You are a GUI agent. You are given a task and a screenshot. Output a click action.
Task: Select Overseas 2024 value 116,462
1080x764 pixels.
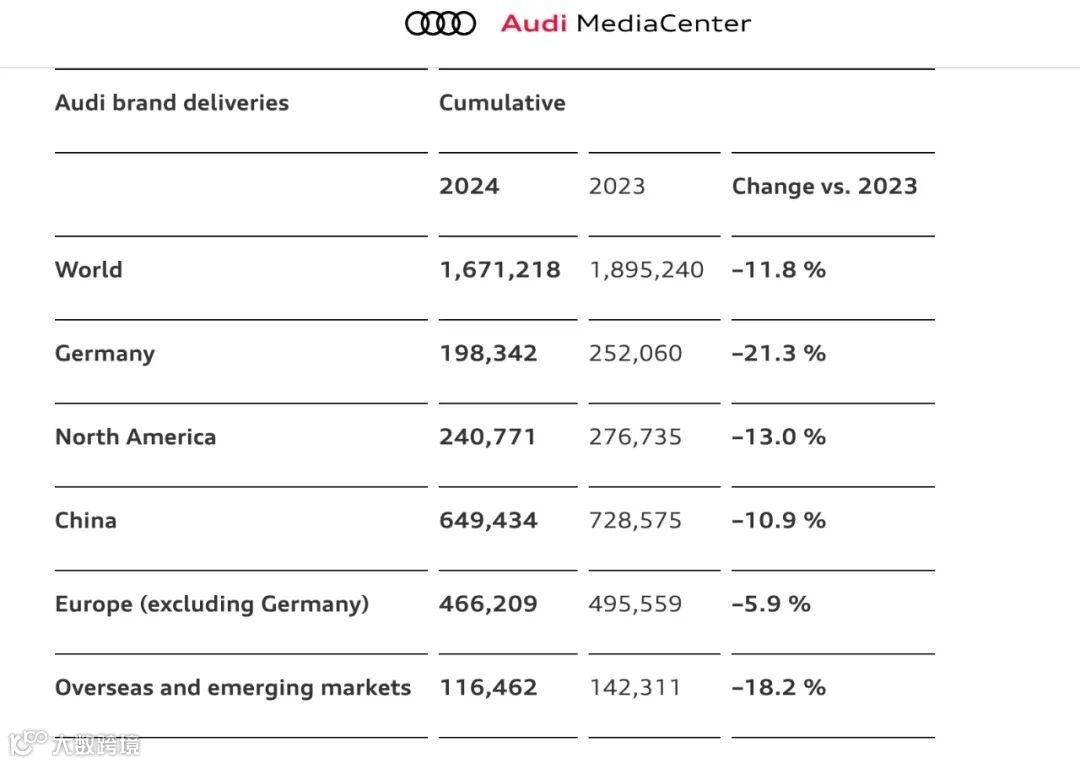click(488, 688)
